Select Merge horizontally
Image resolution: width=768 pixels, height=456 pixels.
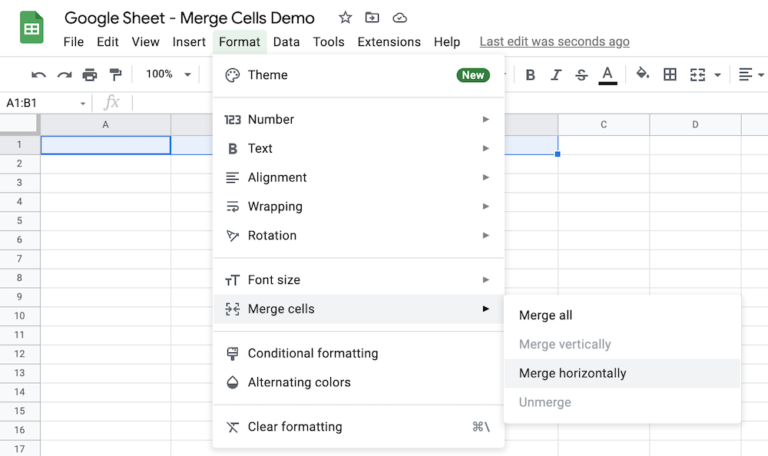pos(622,373)
